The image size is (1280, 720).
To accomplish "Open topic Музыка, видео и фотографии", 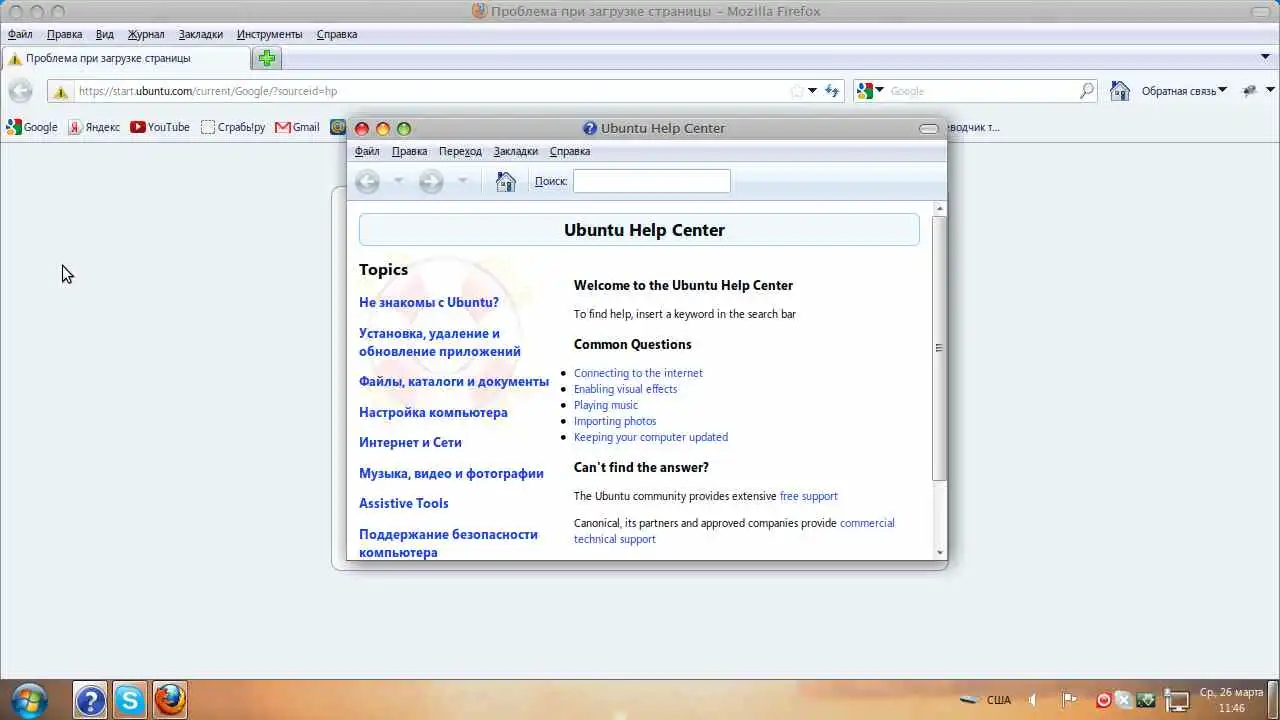I will (451, 473).
